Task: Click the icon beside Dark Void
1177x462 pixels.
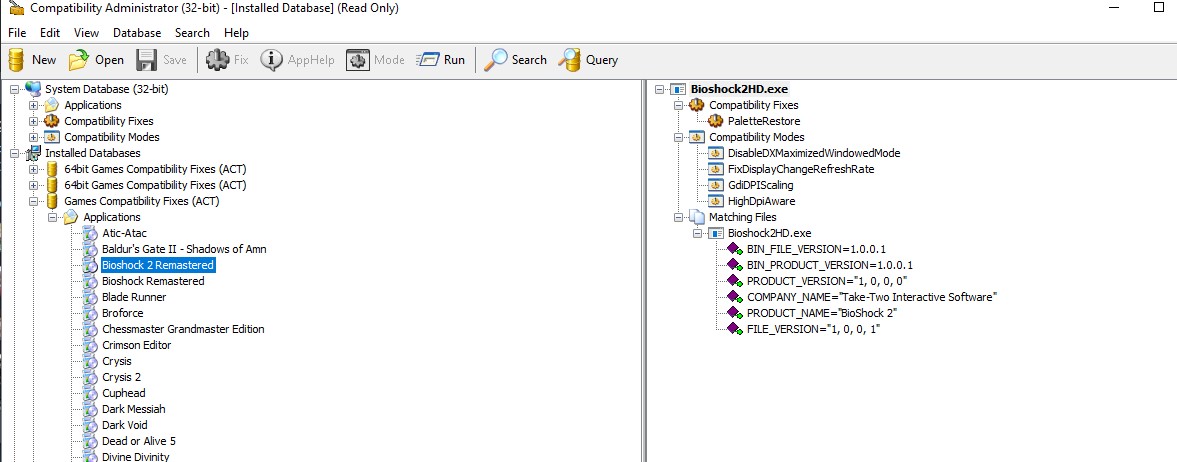Action: point(91,425)
